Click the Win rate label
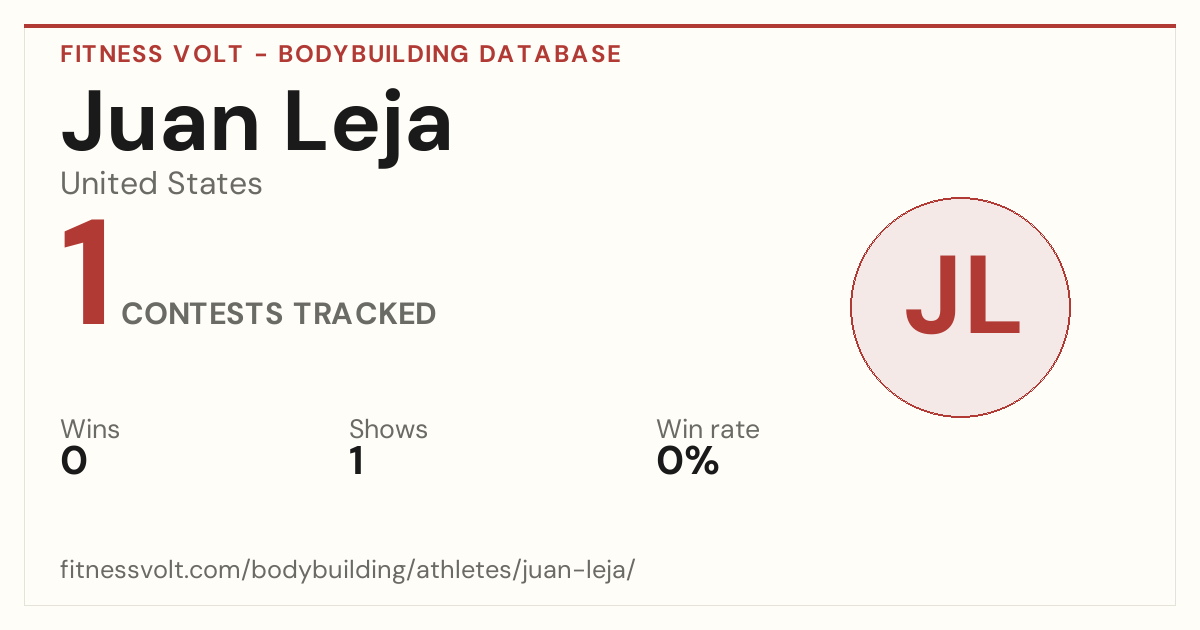The height and width of the screenshot is (630, 1200). click(x=708, y=429)
